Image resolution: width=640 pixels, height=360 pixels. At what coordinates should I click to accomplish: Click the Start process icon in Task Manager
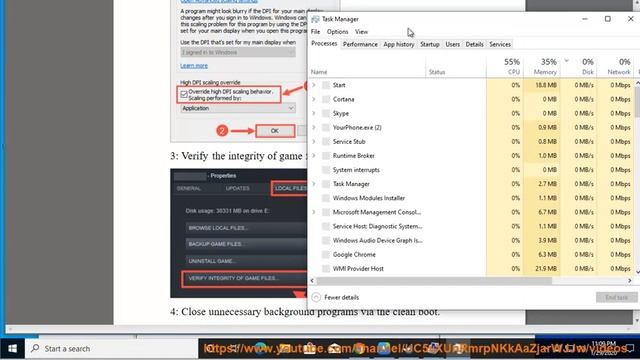coord(326,85)
